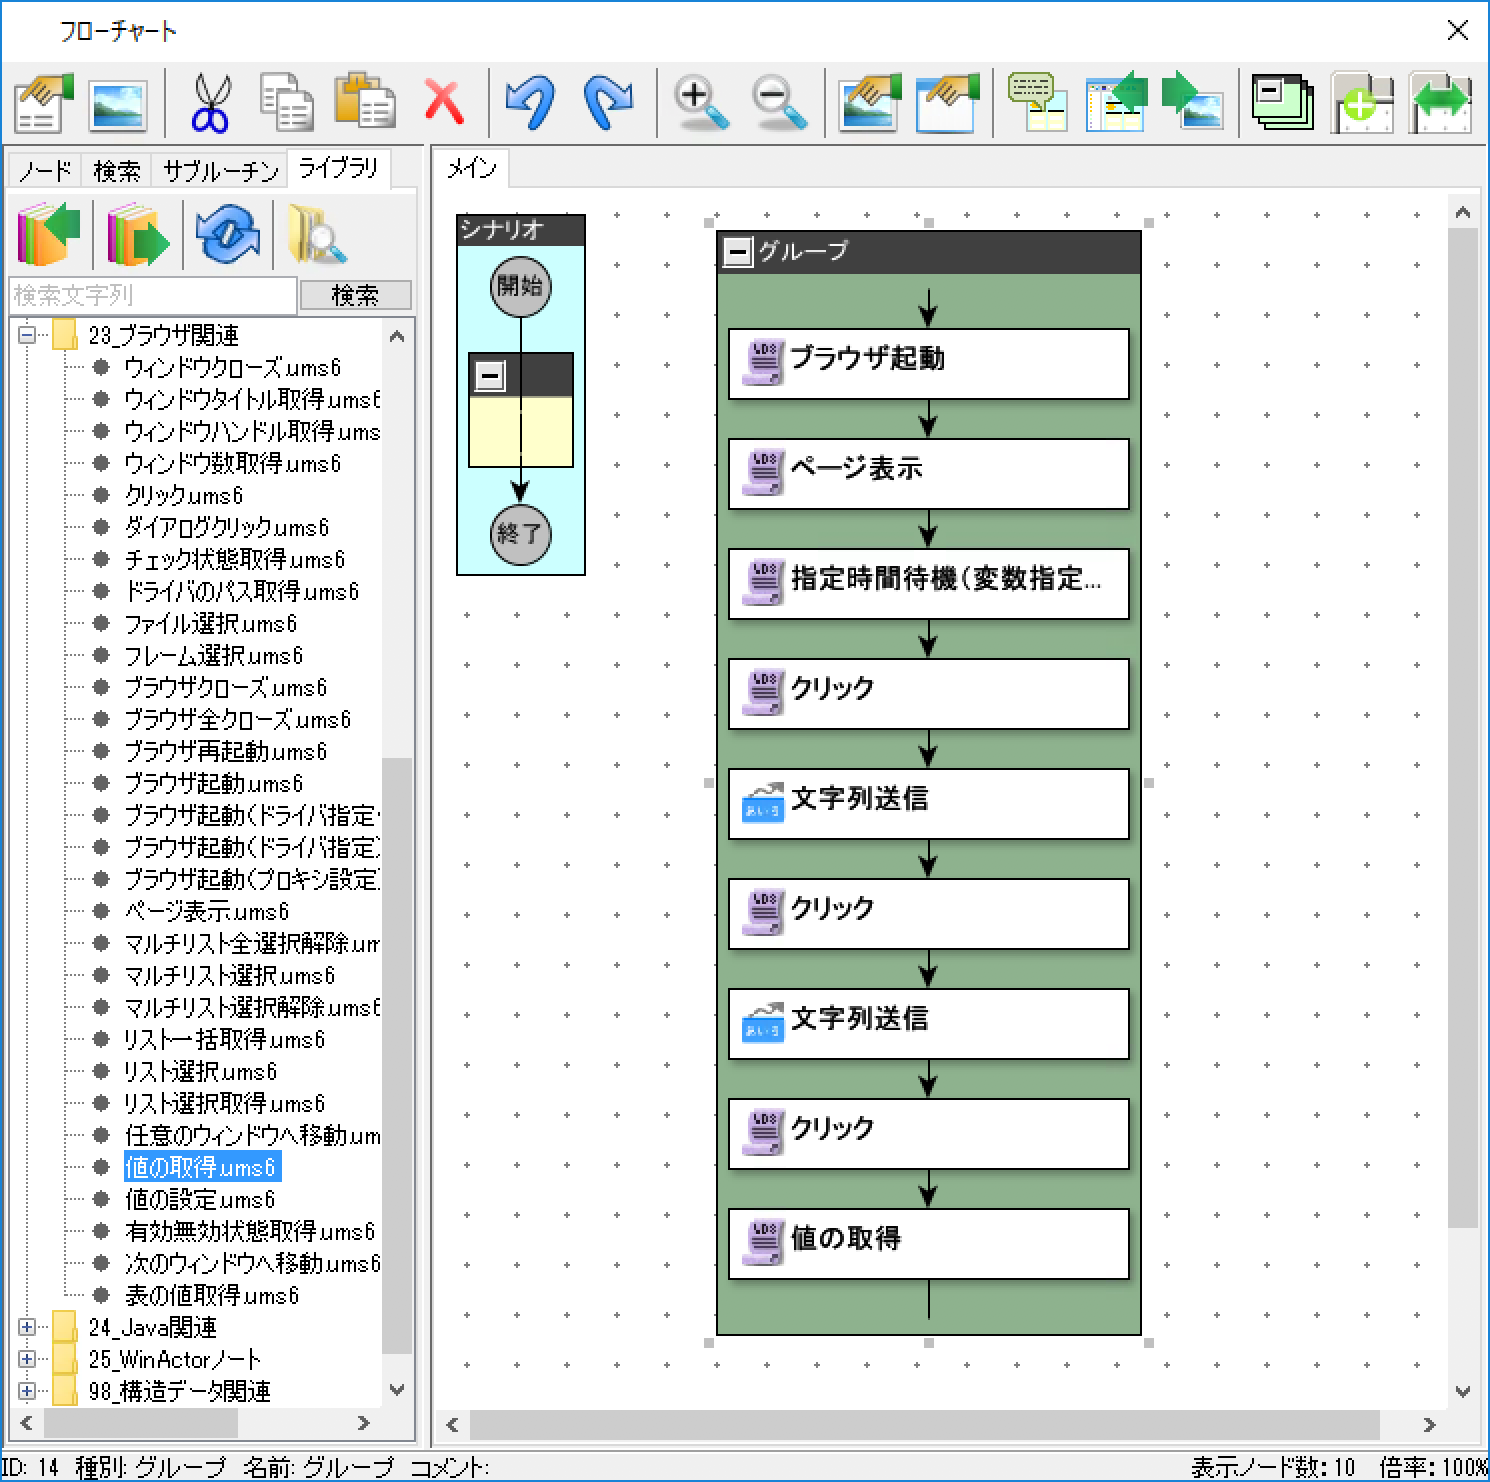Click library tree scroll up arrow

coord(398,337)
